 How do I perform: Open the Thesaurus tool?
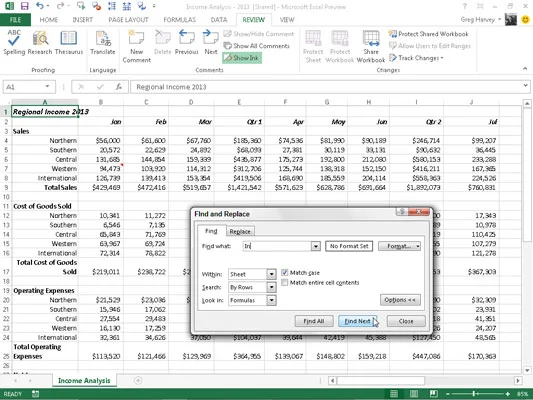tap(69, 42)
